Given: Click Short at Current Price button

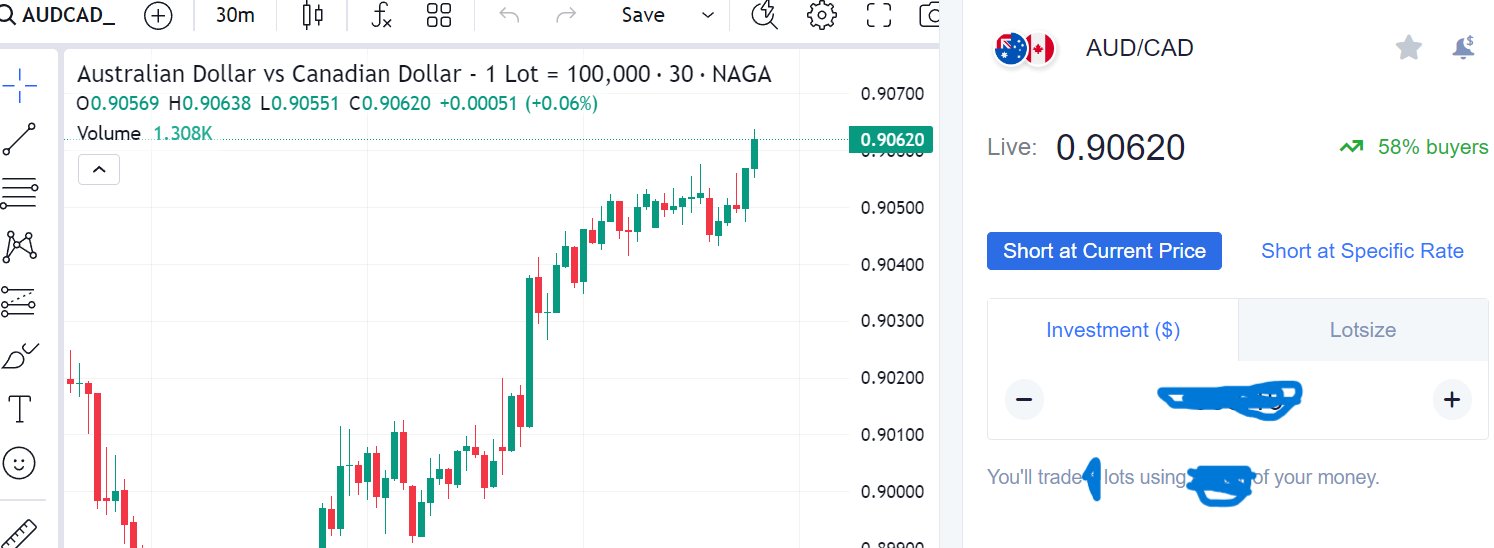Looking at the screenshot, I should (x=1104, y=251).
